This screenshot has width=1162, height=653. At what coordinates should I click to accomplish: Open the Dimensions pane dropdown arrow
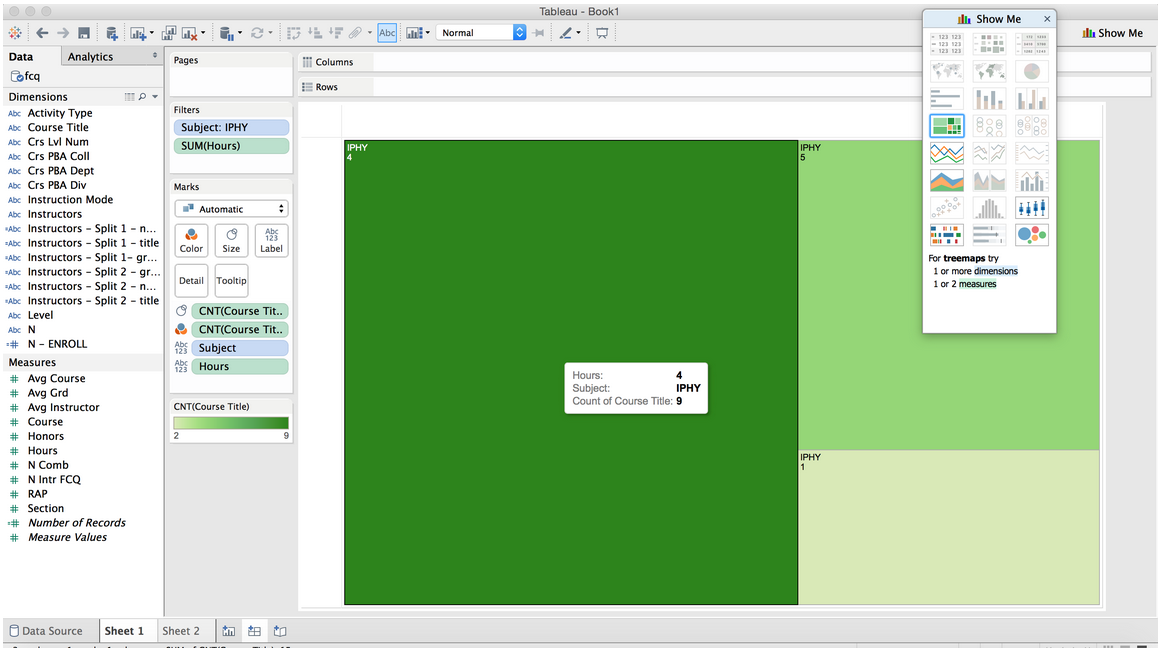[155, 97]
